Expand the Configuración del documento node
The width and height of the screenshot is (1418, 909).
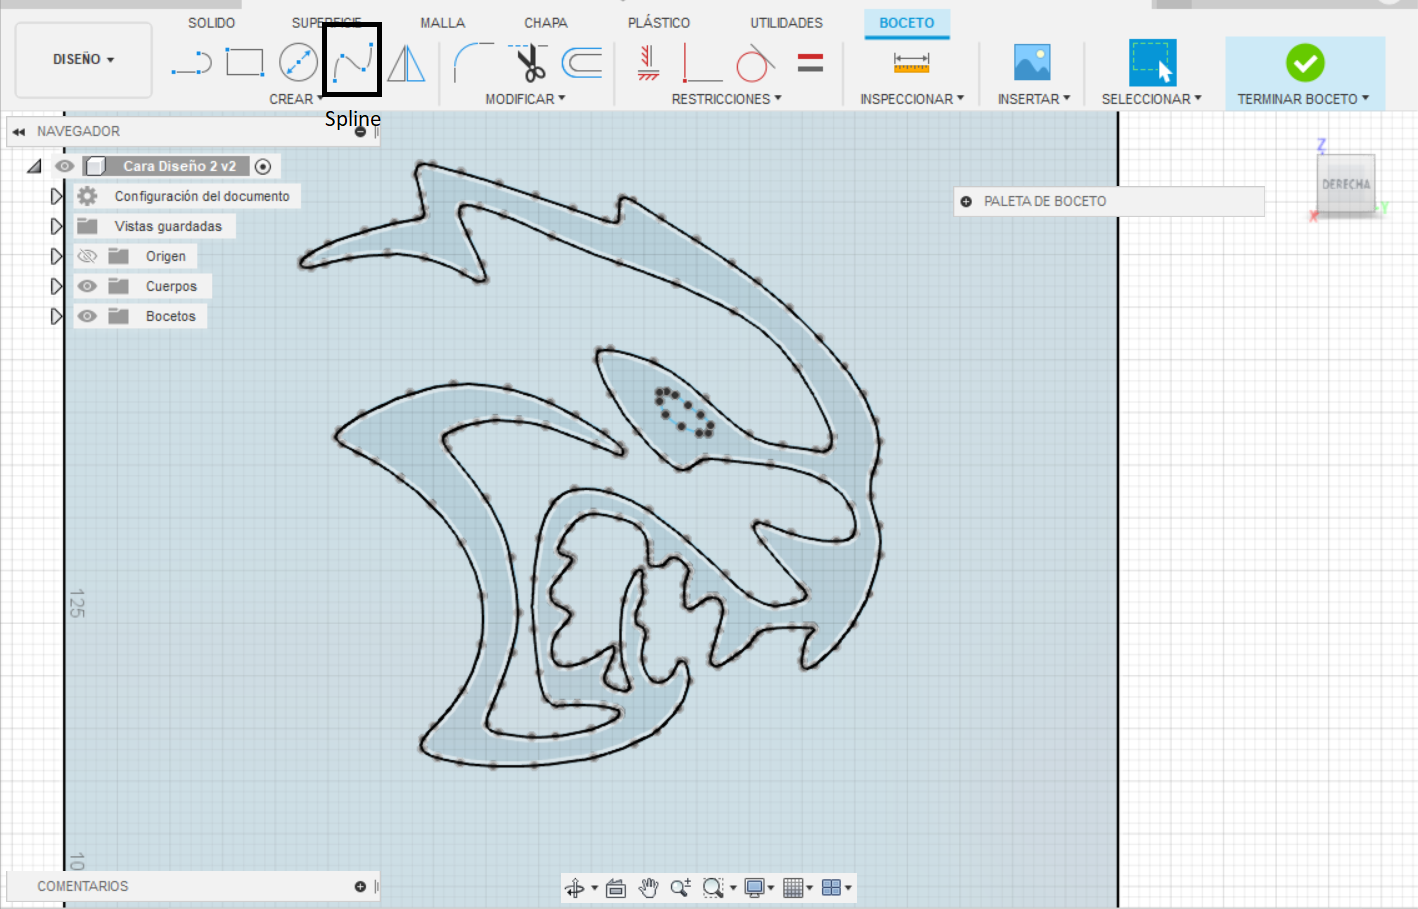pyautogui.click(x=57, y=196)
